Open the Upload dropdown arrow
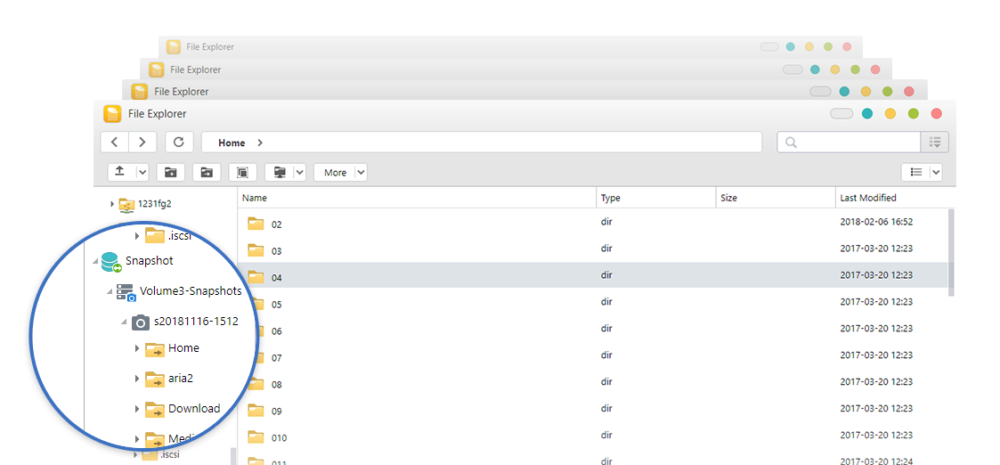Screen dimensions: 1000x465 142,172
